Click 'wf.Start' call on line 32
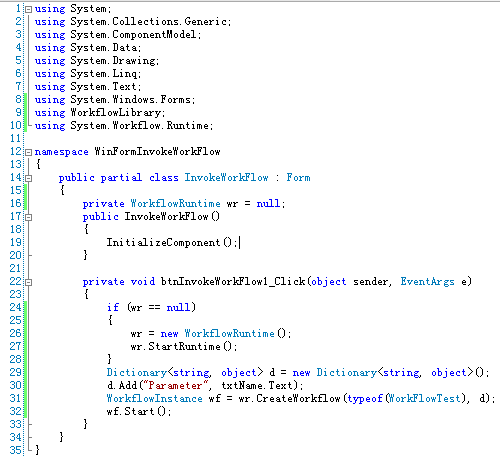This screenshot has height=457, width=500. 131,412
